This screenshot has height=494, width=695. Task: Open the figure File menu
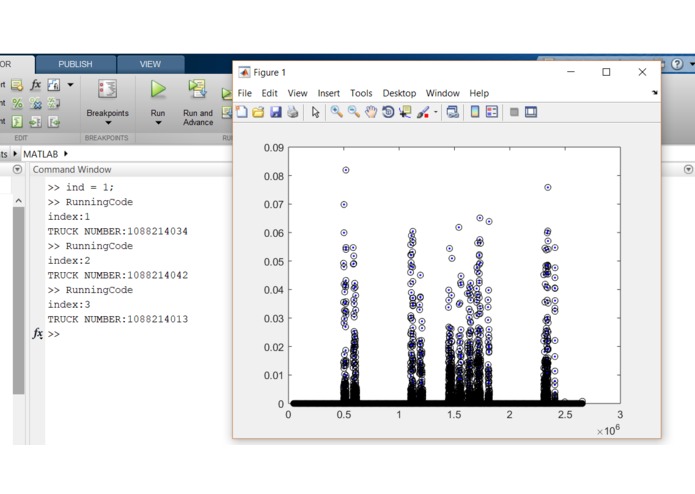(245, 93)
